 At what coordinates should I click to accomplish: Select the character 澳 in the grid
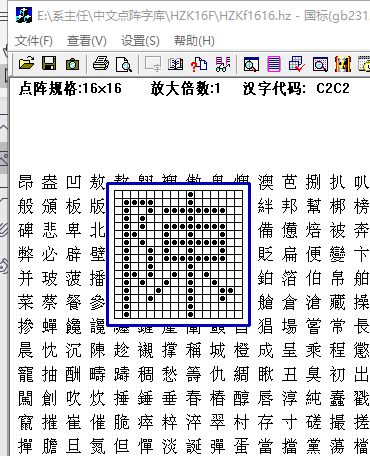(x=266, y=182)
